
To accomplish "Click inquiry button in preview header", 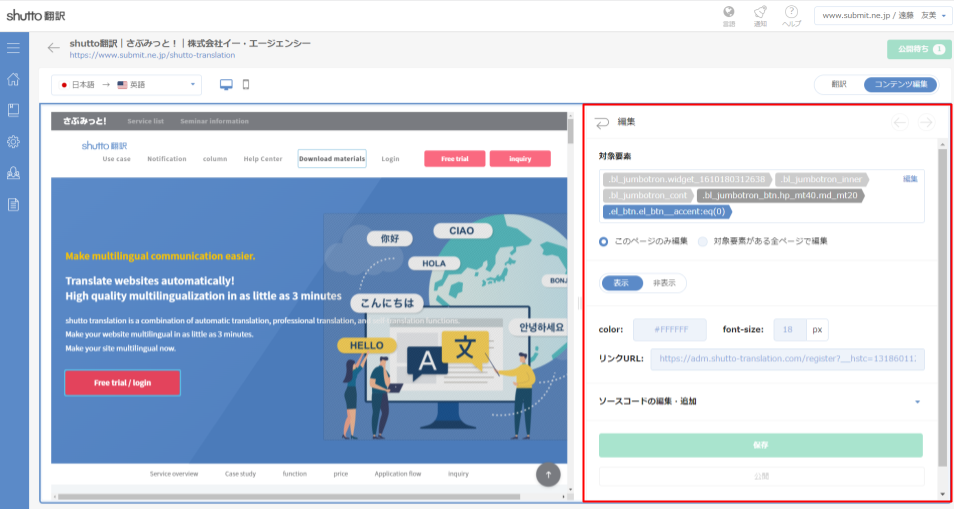I will point(520,159).
